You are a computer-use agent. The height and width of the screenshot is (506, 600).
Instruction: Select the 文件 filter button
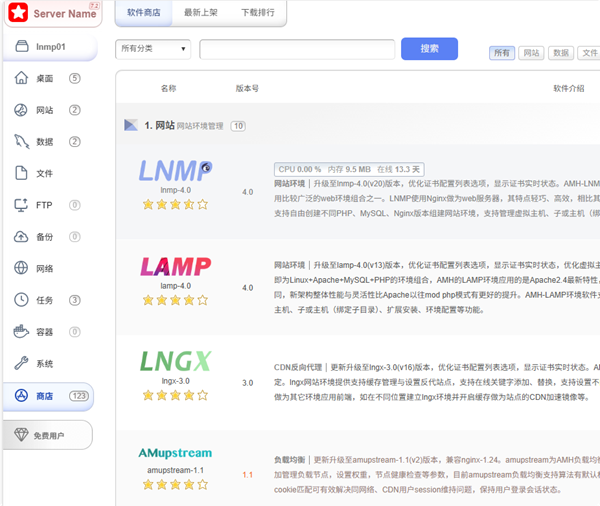tap(590, 53)
